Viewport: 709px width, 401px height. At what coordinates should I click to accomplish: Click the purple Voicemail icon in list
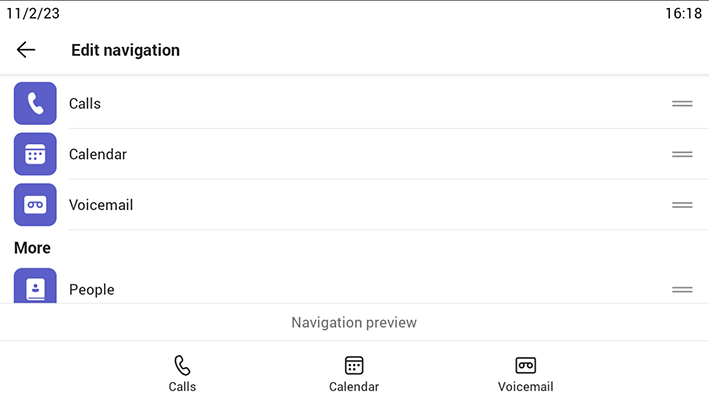click(35, 204)
